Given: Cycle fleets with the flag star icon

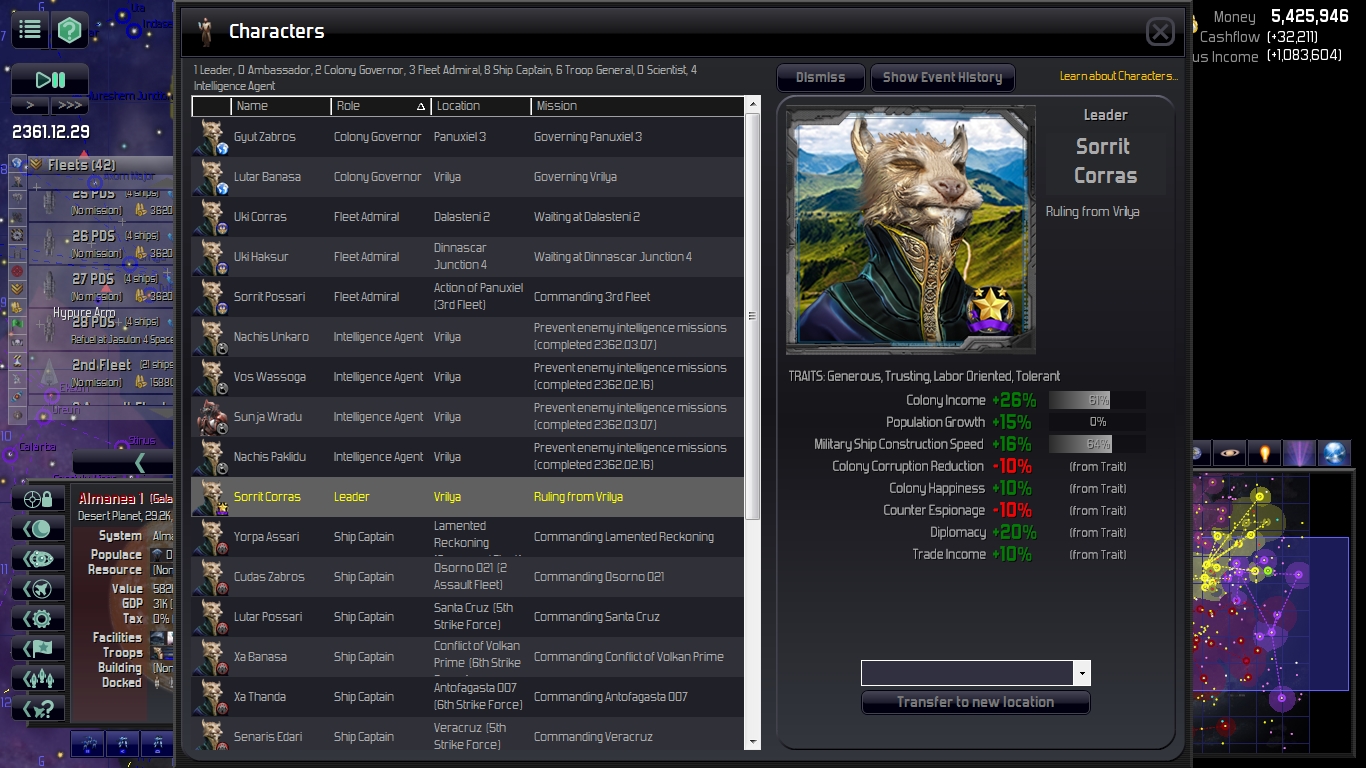Looking at the screenshot, I should 38,649.
